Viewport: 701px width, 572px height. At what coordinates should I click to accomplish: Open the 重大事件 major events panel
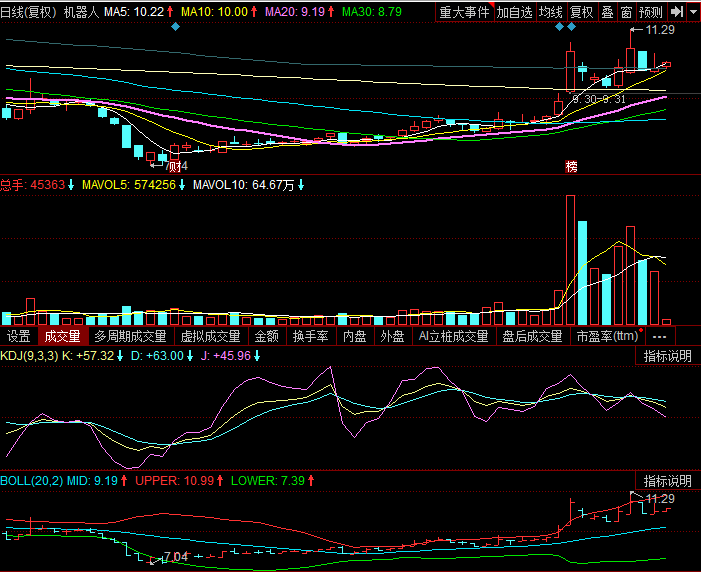point(465,12)
